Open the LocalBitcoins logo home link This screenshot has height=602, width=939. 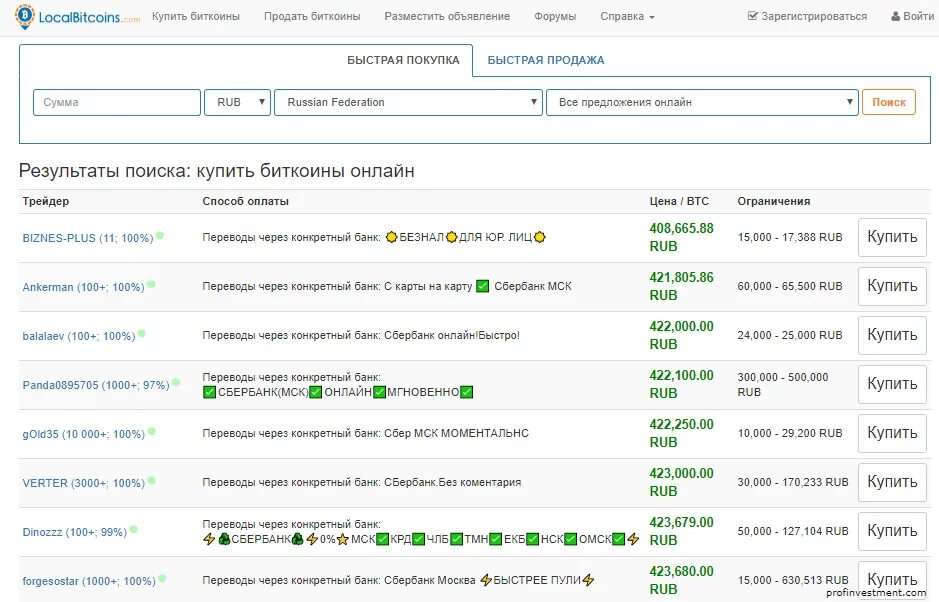[77, 17]
